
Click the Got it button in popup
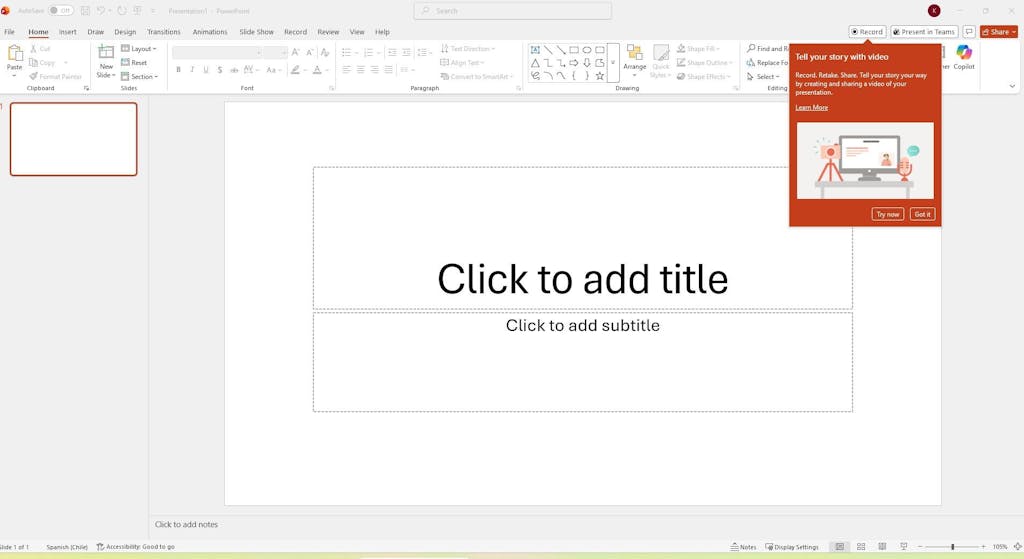point(922,214)
